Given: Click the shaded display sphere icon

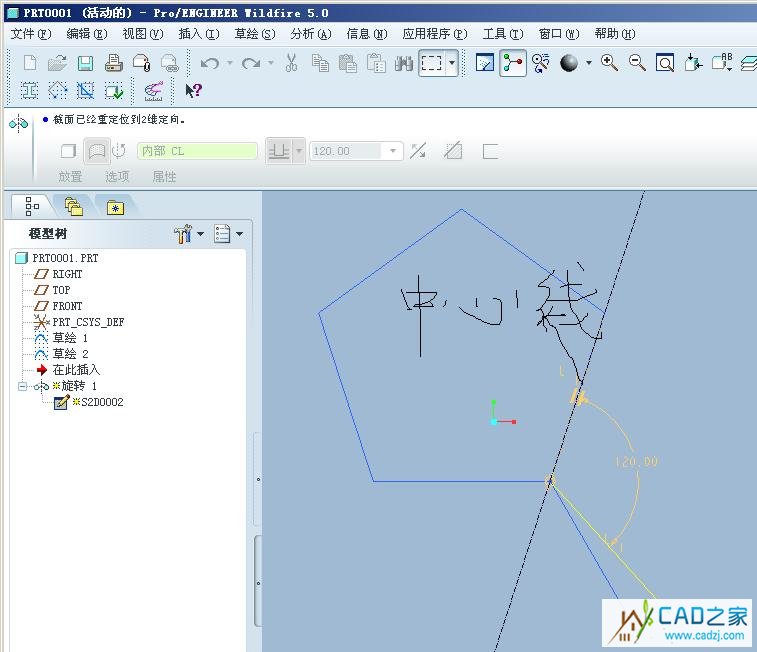Looking at the screenshot, I should (x=569, y=63).
